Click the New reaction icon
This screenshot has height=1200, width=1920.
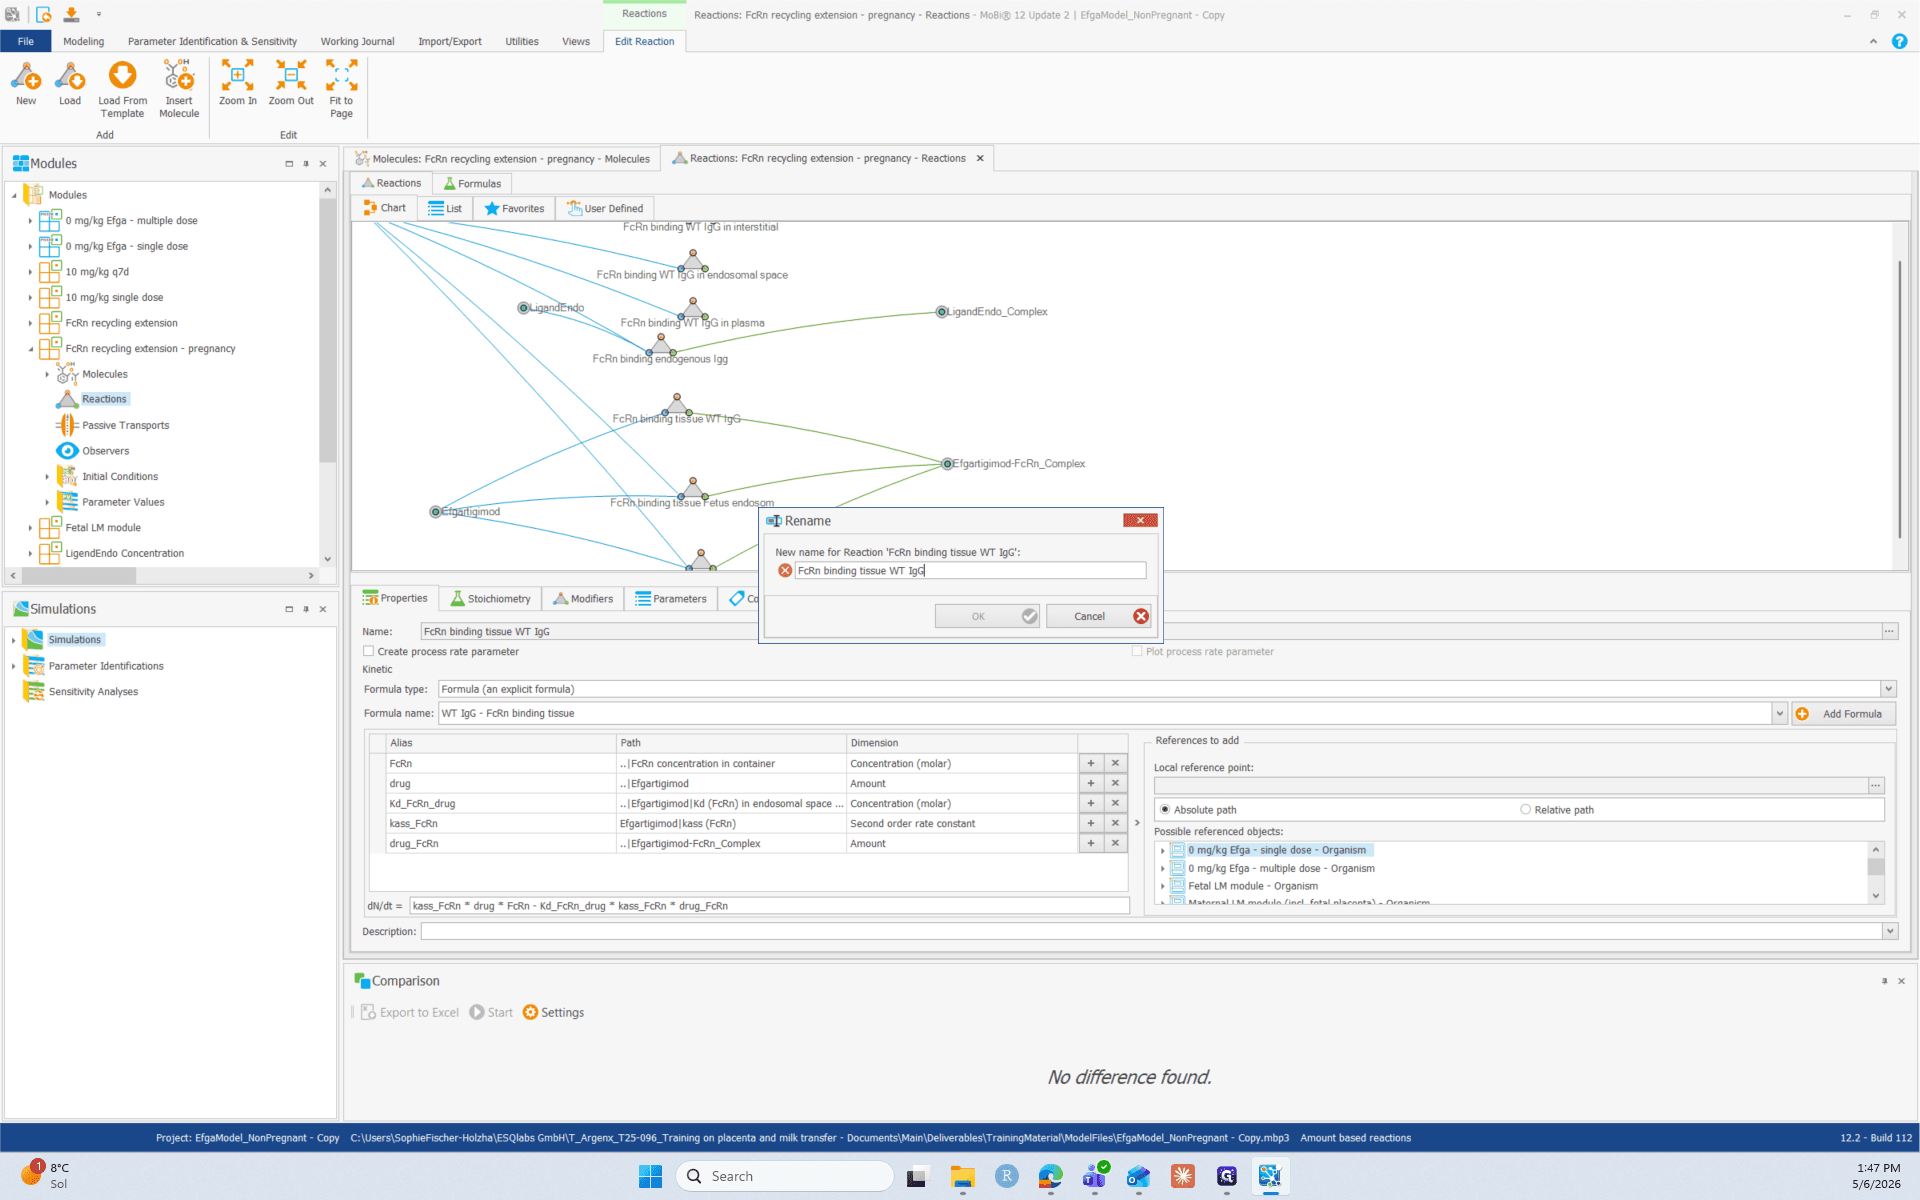pos(26,83)
